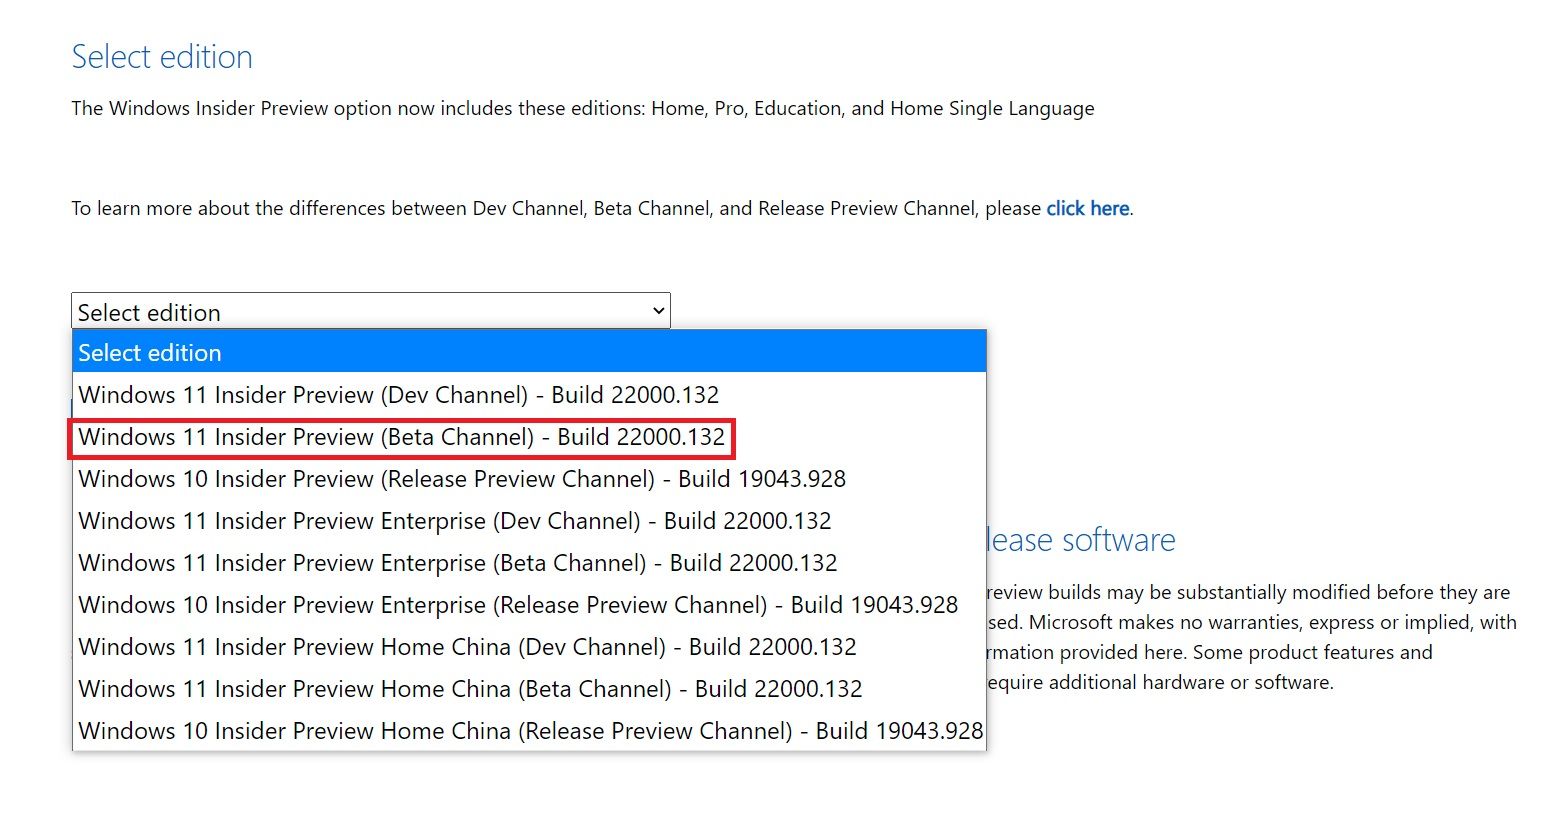Choose Windows 10 Home China Release Preview Channel
This screenshot has height=814, width=1566.
pyautogui.click(x=528, y=730)
